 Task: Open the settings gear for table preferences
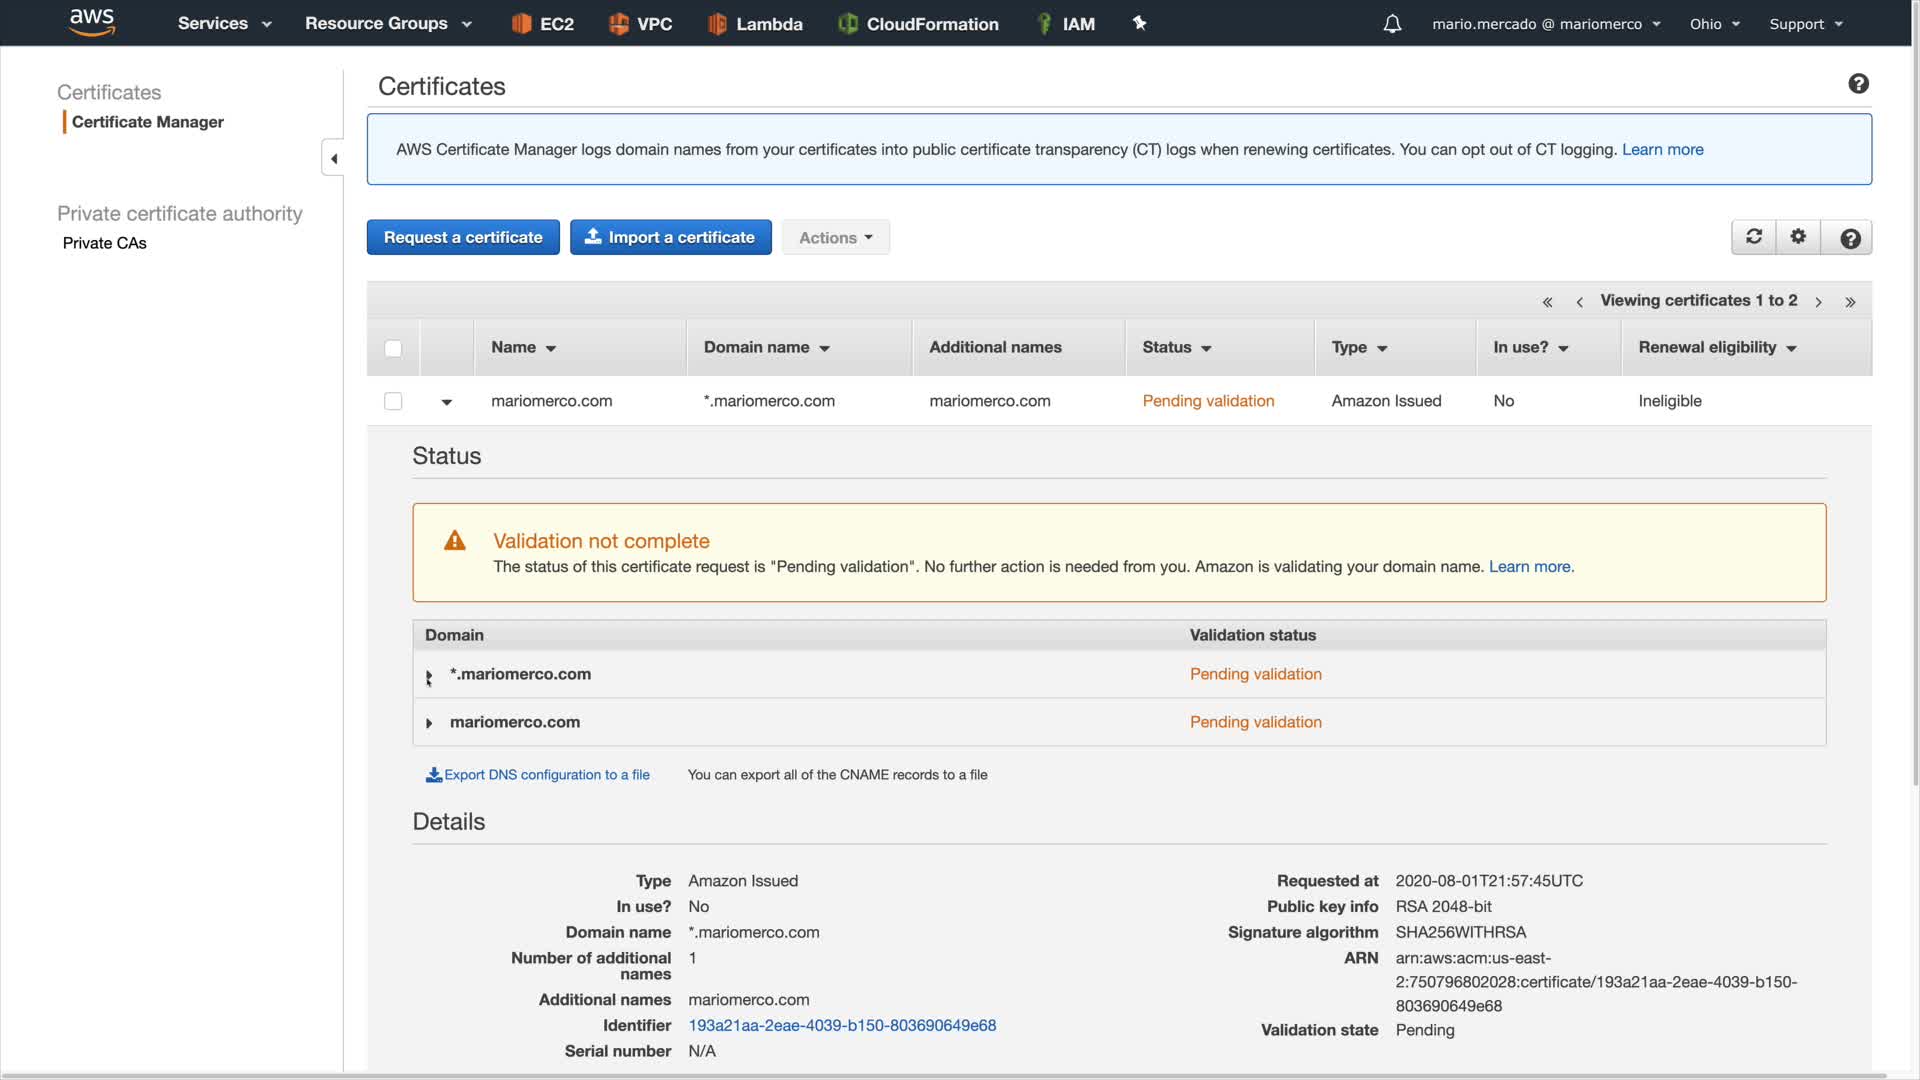pos(1798,237)
